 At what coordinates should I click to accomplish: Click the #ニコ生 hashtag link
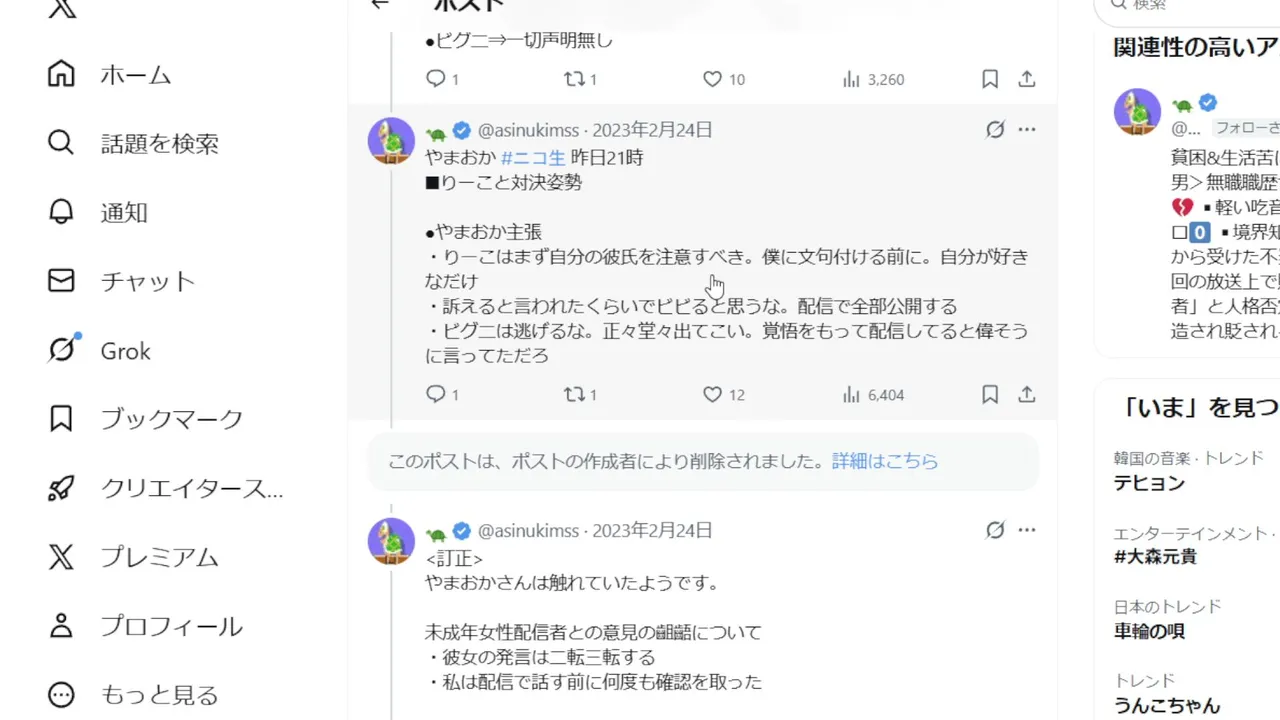click(533, 157)
